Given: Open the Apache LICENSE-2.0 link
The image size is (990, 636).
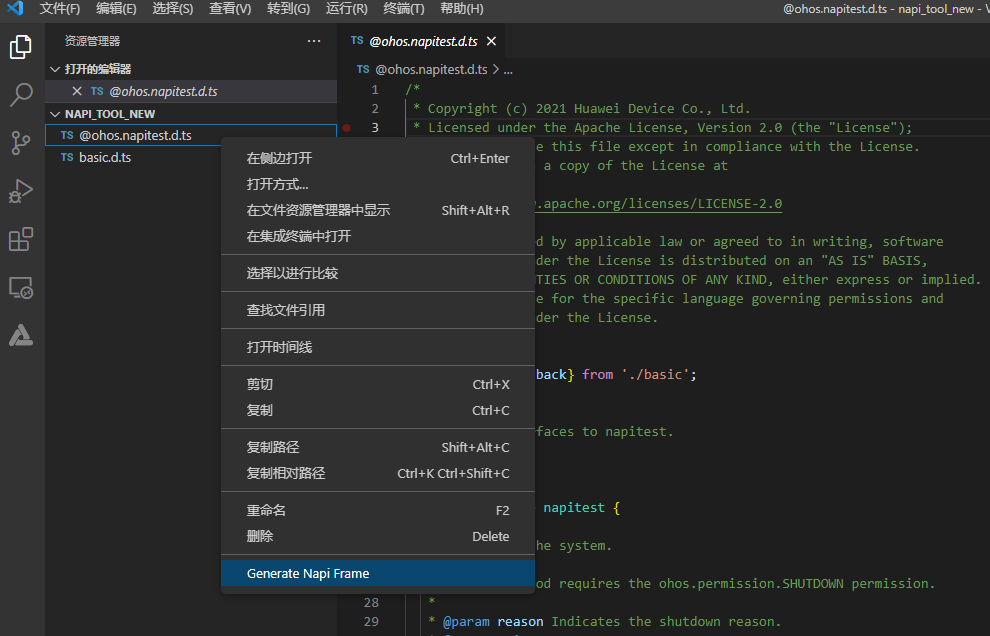Looking at the screenshot, I should 659,204.
